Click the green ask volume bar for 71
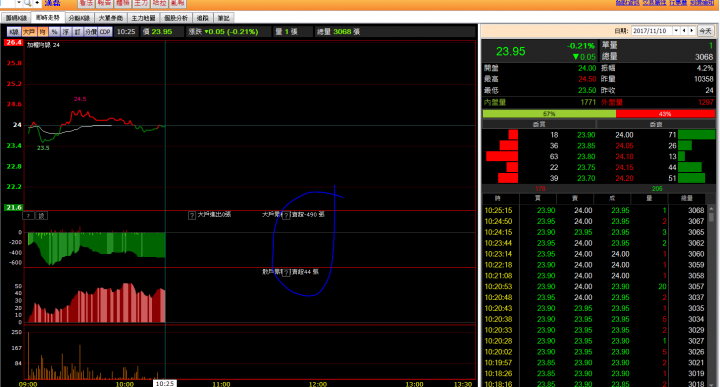Image resolution: width=720 pixels, height=387 pixels. (x=696, y=135)
